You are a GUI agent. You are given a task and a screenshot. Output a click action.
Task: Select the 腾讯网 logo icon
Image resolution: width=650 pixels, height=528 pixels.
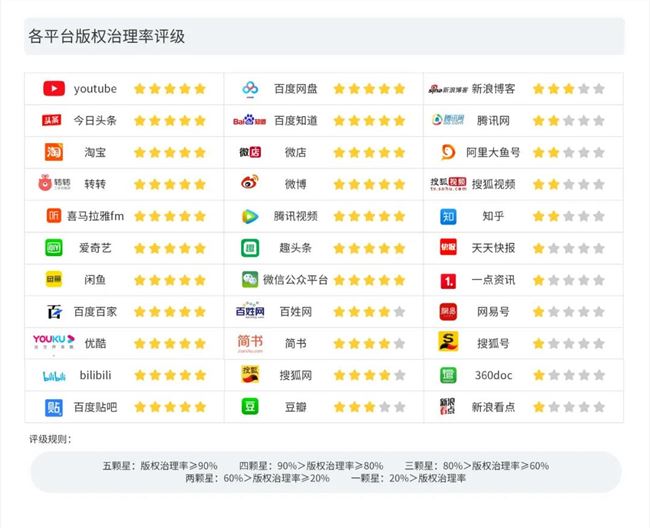point(448,120)
